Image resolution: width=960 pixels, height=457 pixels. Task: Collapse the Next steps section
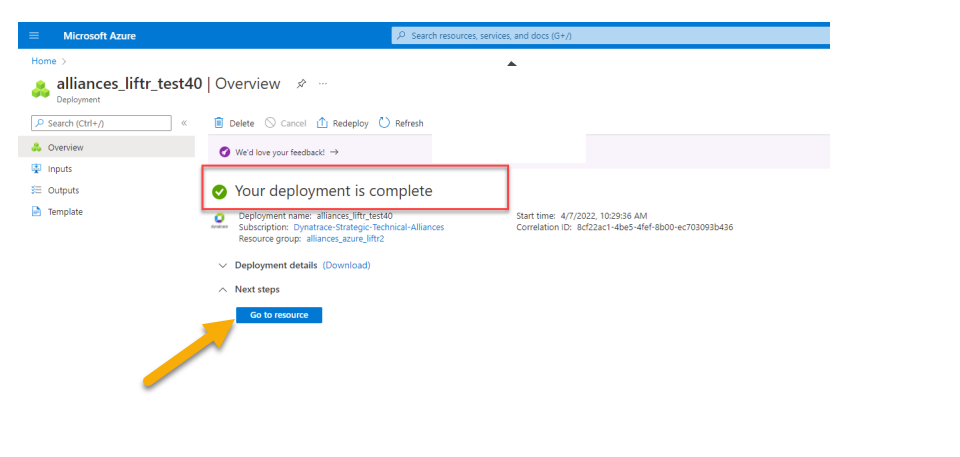222,290
